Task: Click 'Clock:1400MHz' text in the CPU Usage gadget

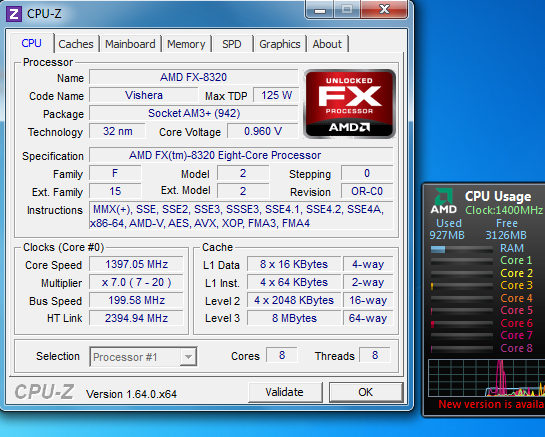Action: tap(504, 210)
